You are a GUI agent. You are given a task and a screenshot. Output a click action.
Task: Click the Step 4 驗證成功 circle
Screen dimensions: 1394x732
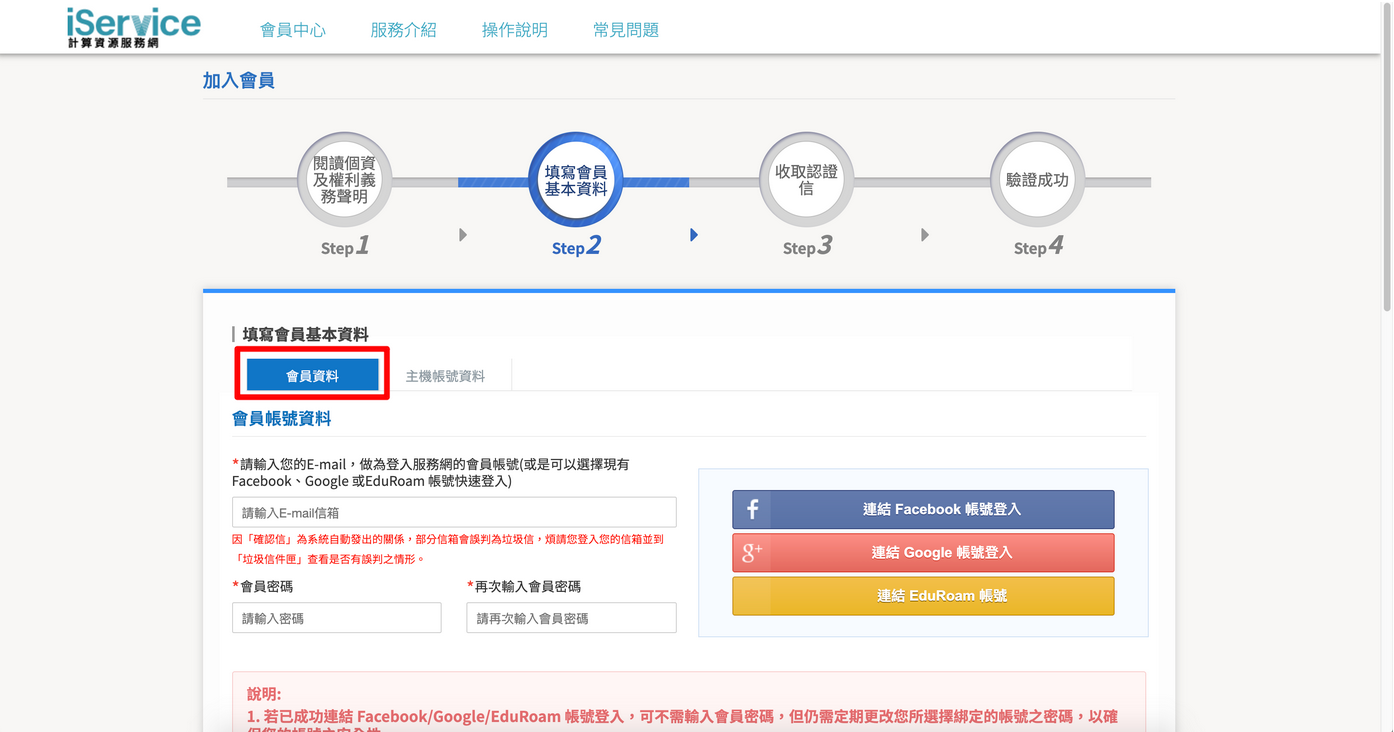click(1037, 178)
